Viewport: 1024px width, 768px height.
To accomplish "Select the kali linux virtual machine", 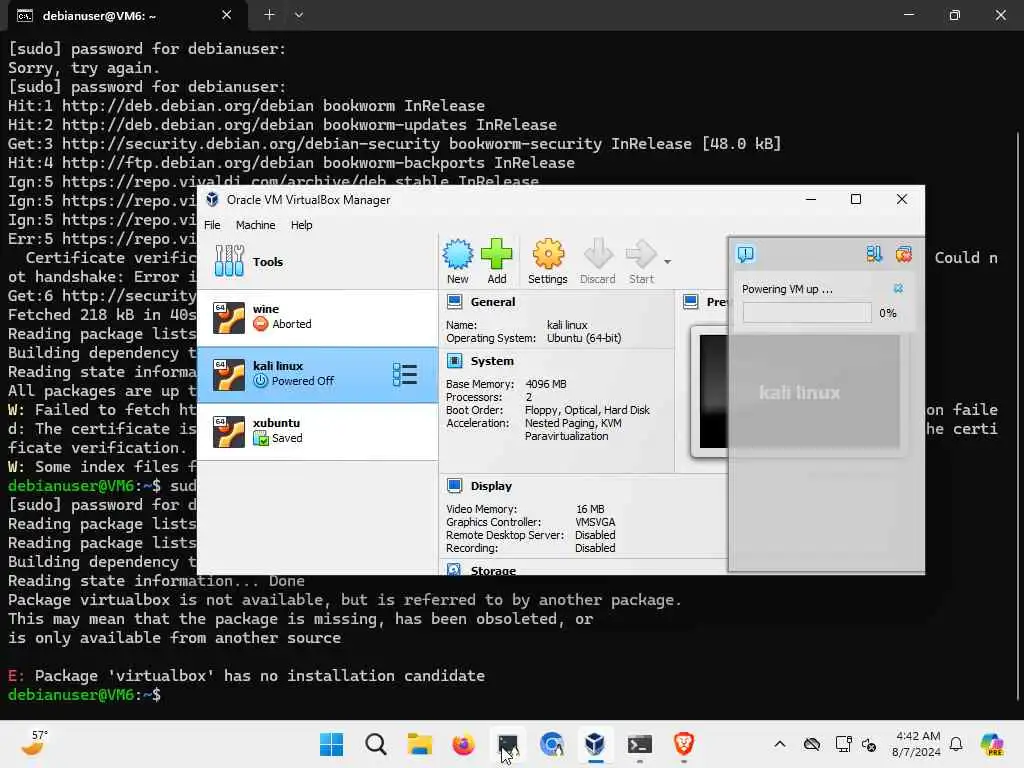I will 317,374.
